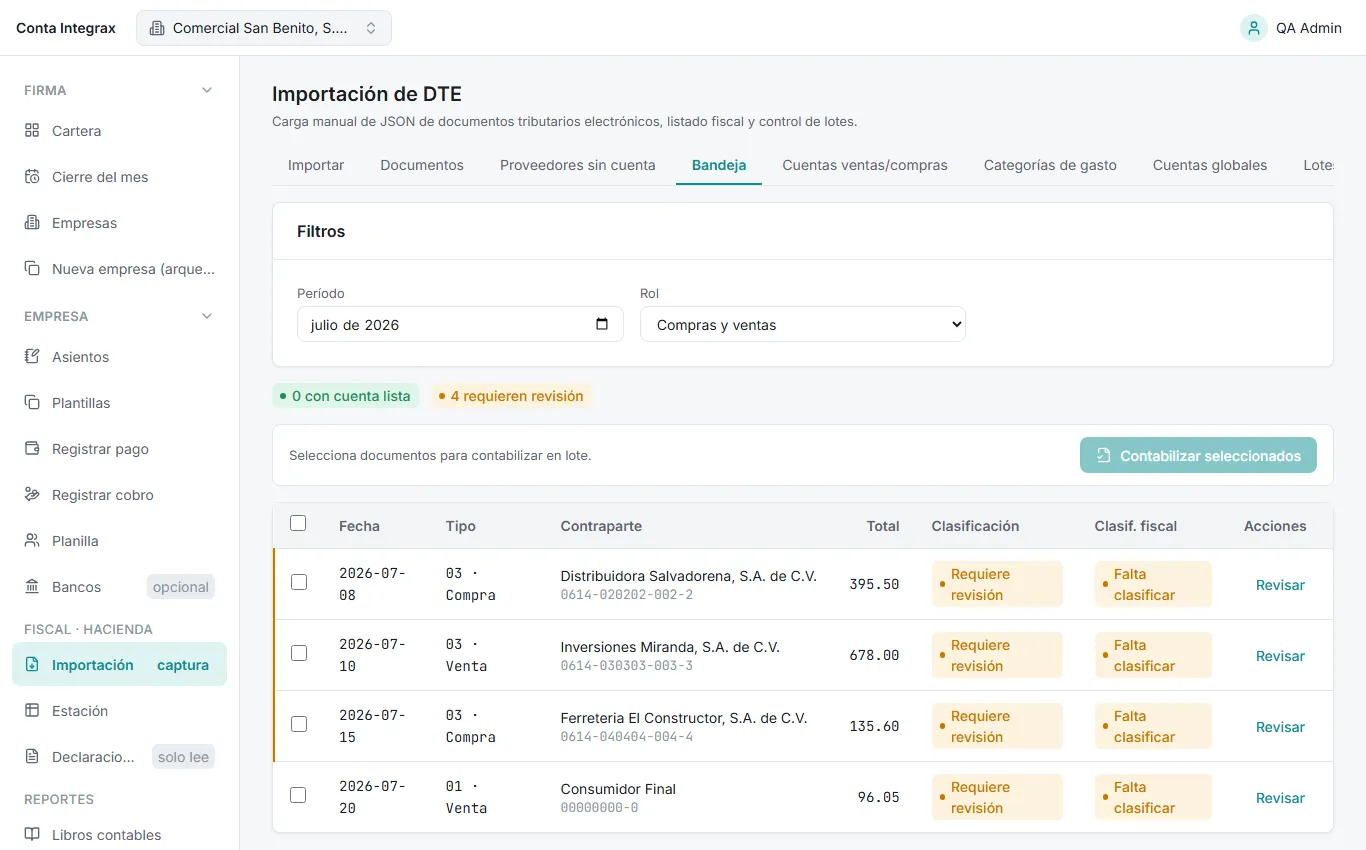The height and width of the screenshot is (850, 1366).
Task: Collapse the EMPRESA sidebar section
Action: coord(207,316)
